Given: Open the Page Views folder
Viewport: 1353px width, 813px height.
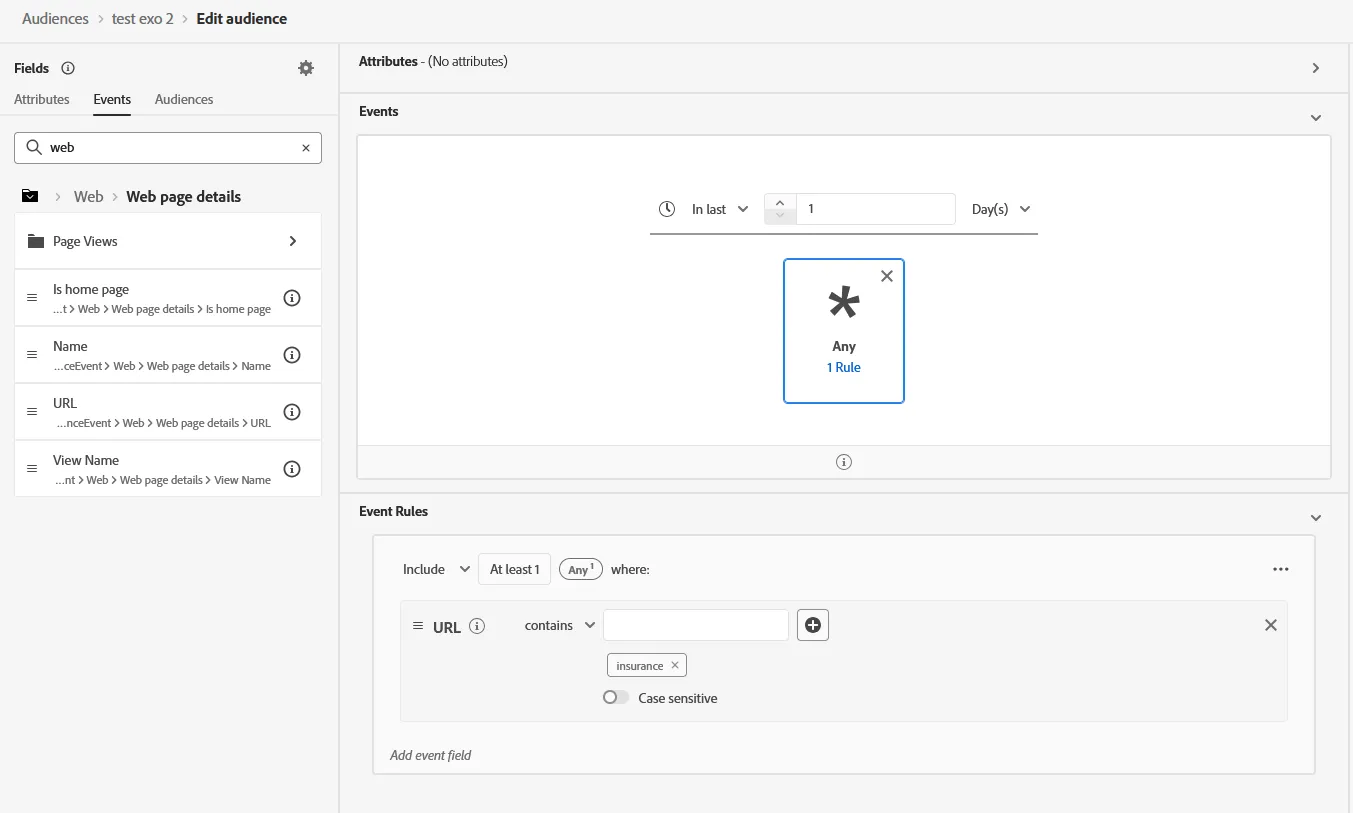Looking at the screenshot, I should (x=168, y=241).
